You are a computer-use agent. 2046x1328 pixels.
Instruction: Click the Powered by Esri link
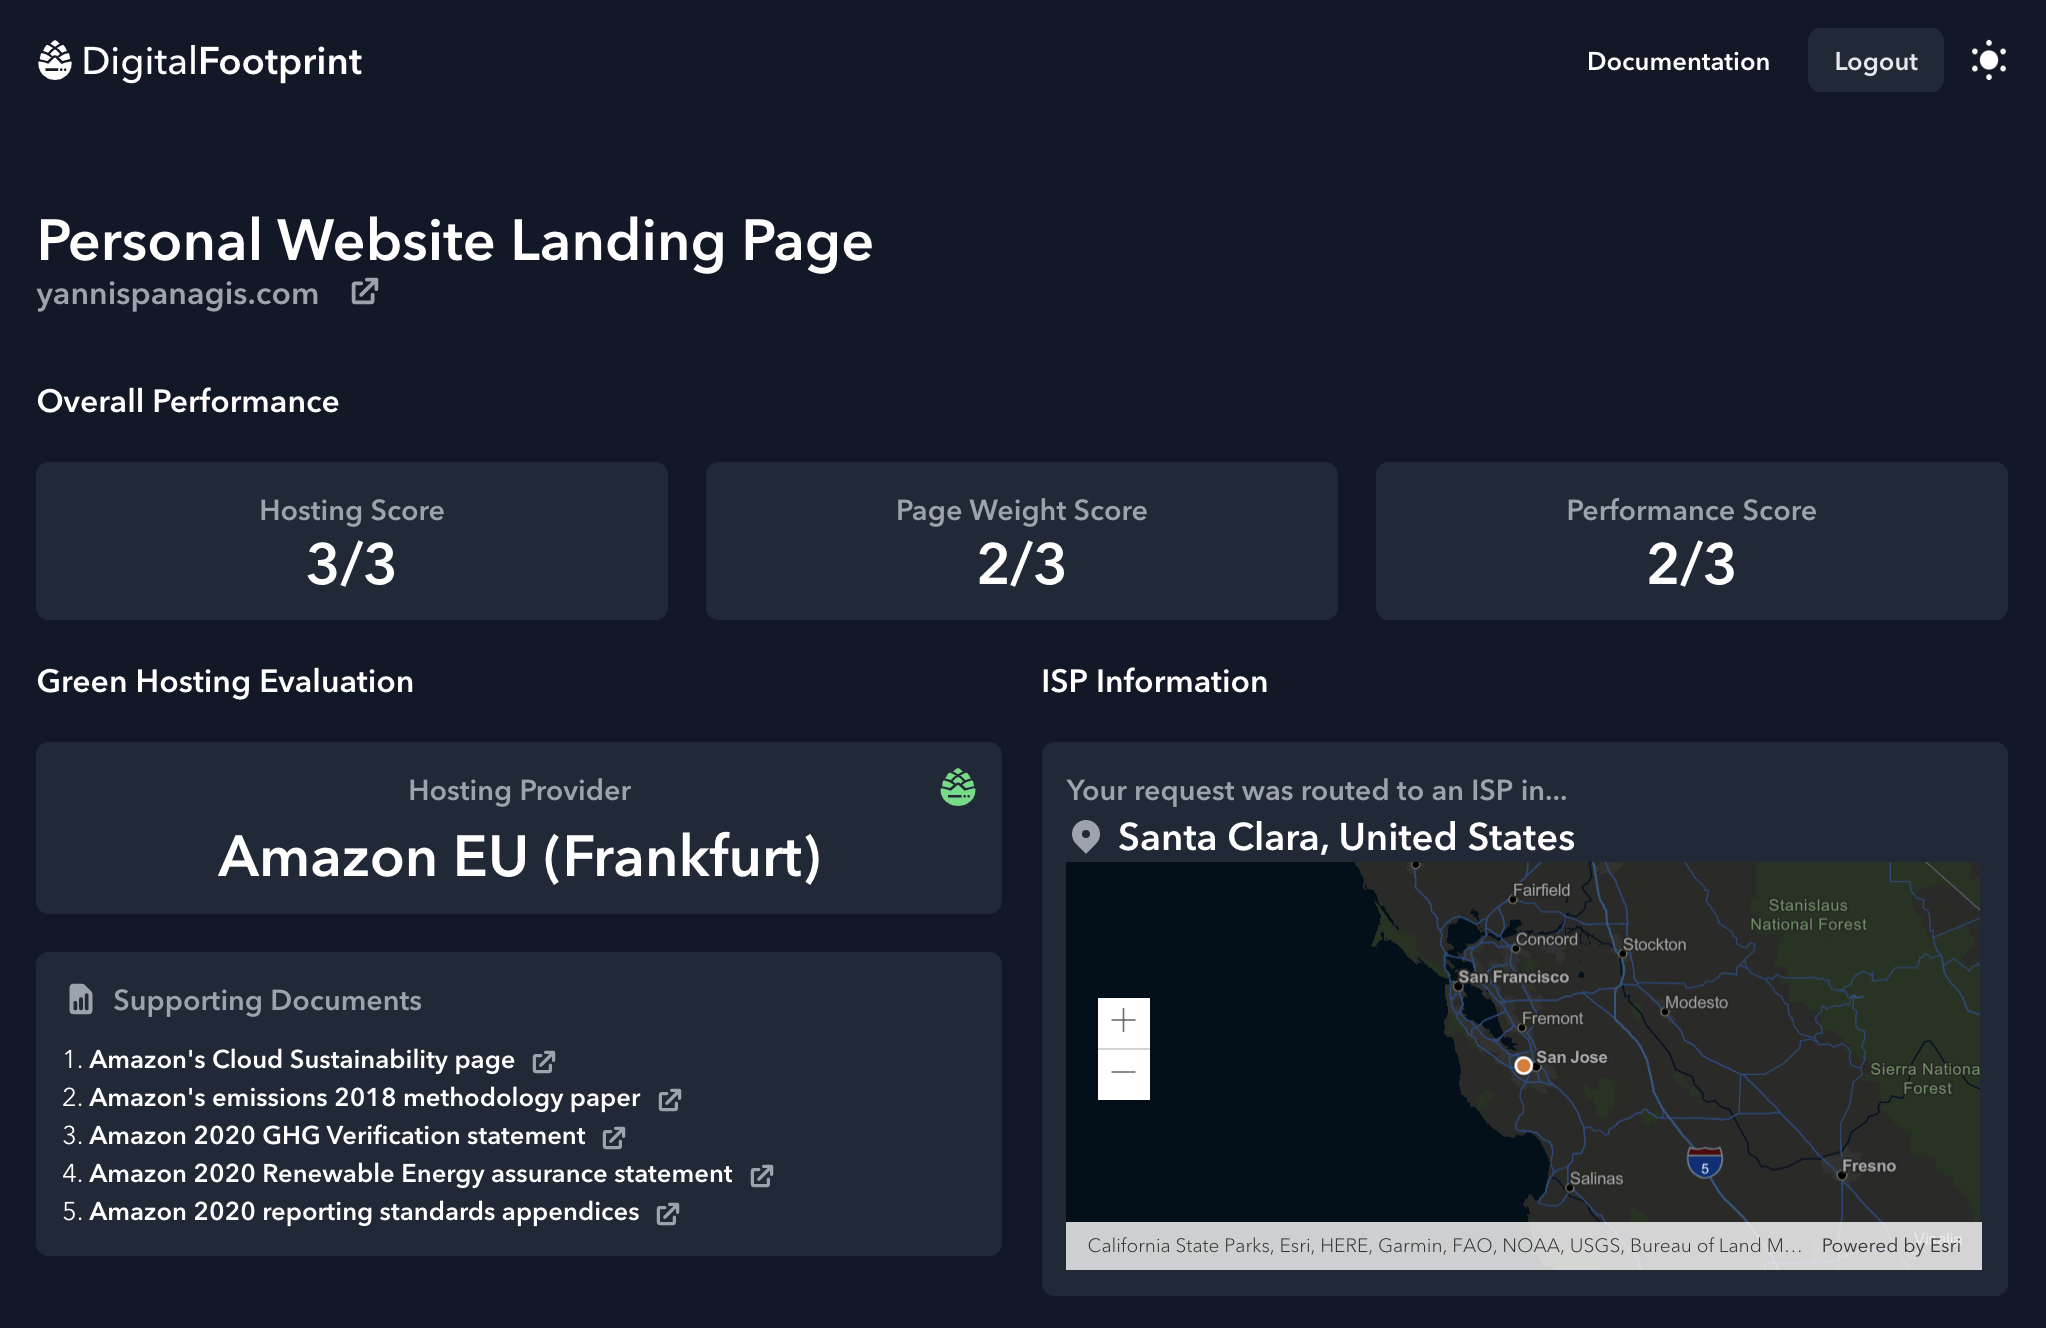tap(1892, 1245)
